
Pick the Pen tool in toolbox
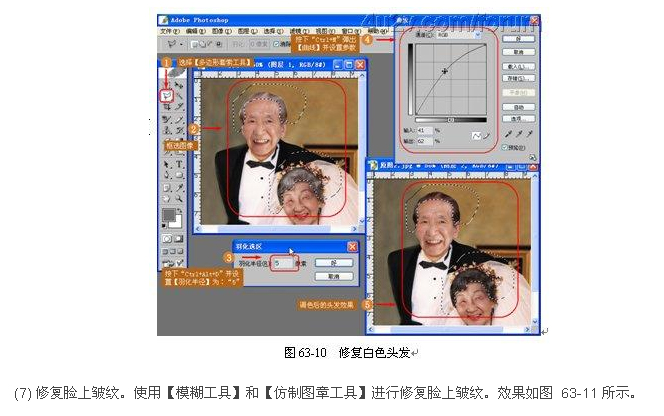[x=166, y=174]
